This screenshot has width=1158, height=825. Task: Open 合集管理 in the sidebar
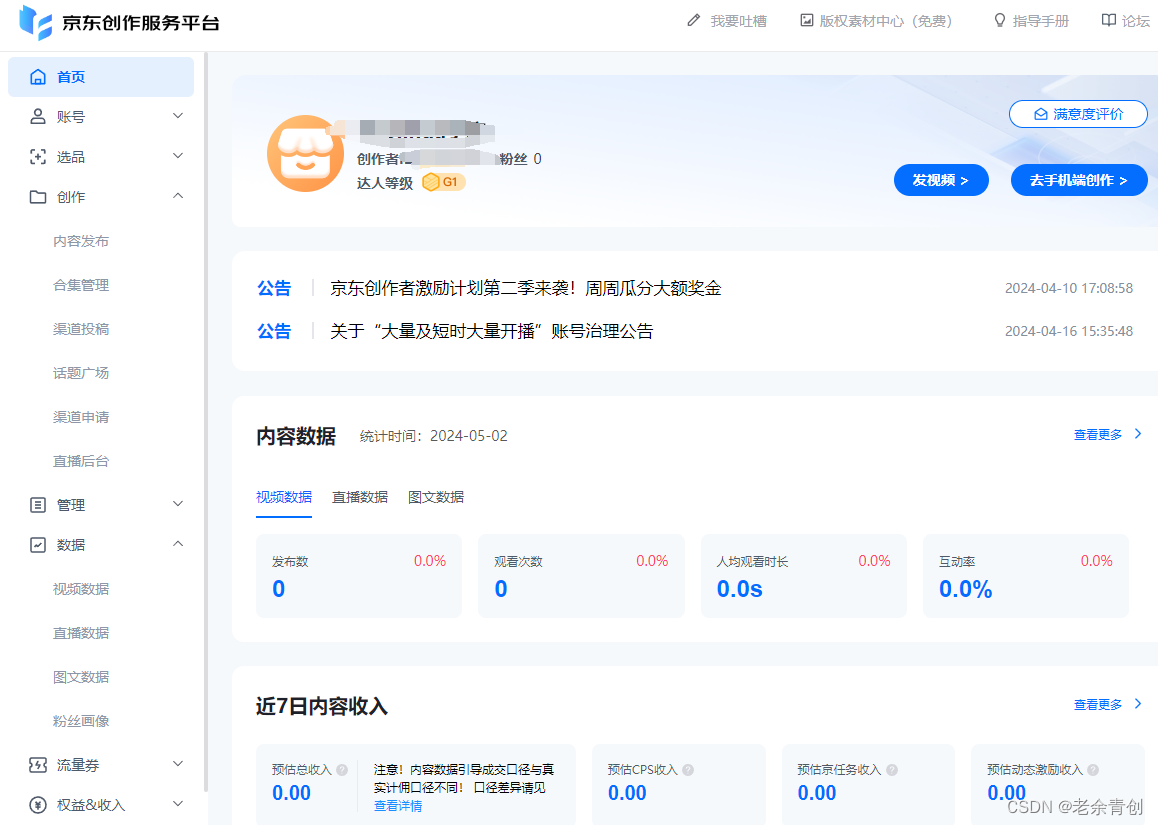(x=81, y=285)
